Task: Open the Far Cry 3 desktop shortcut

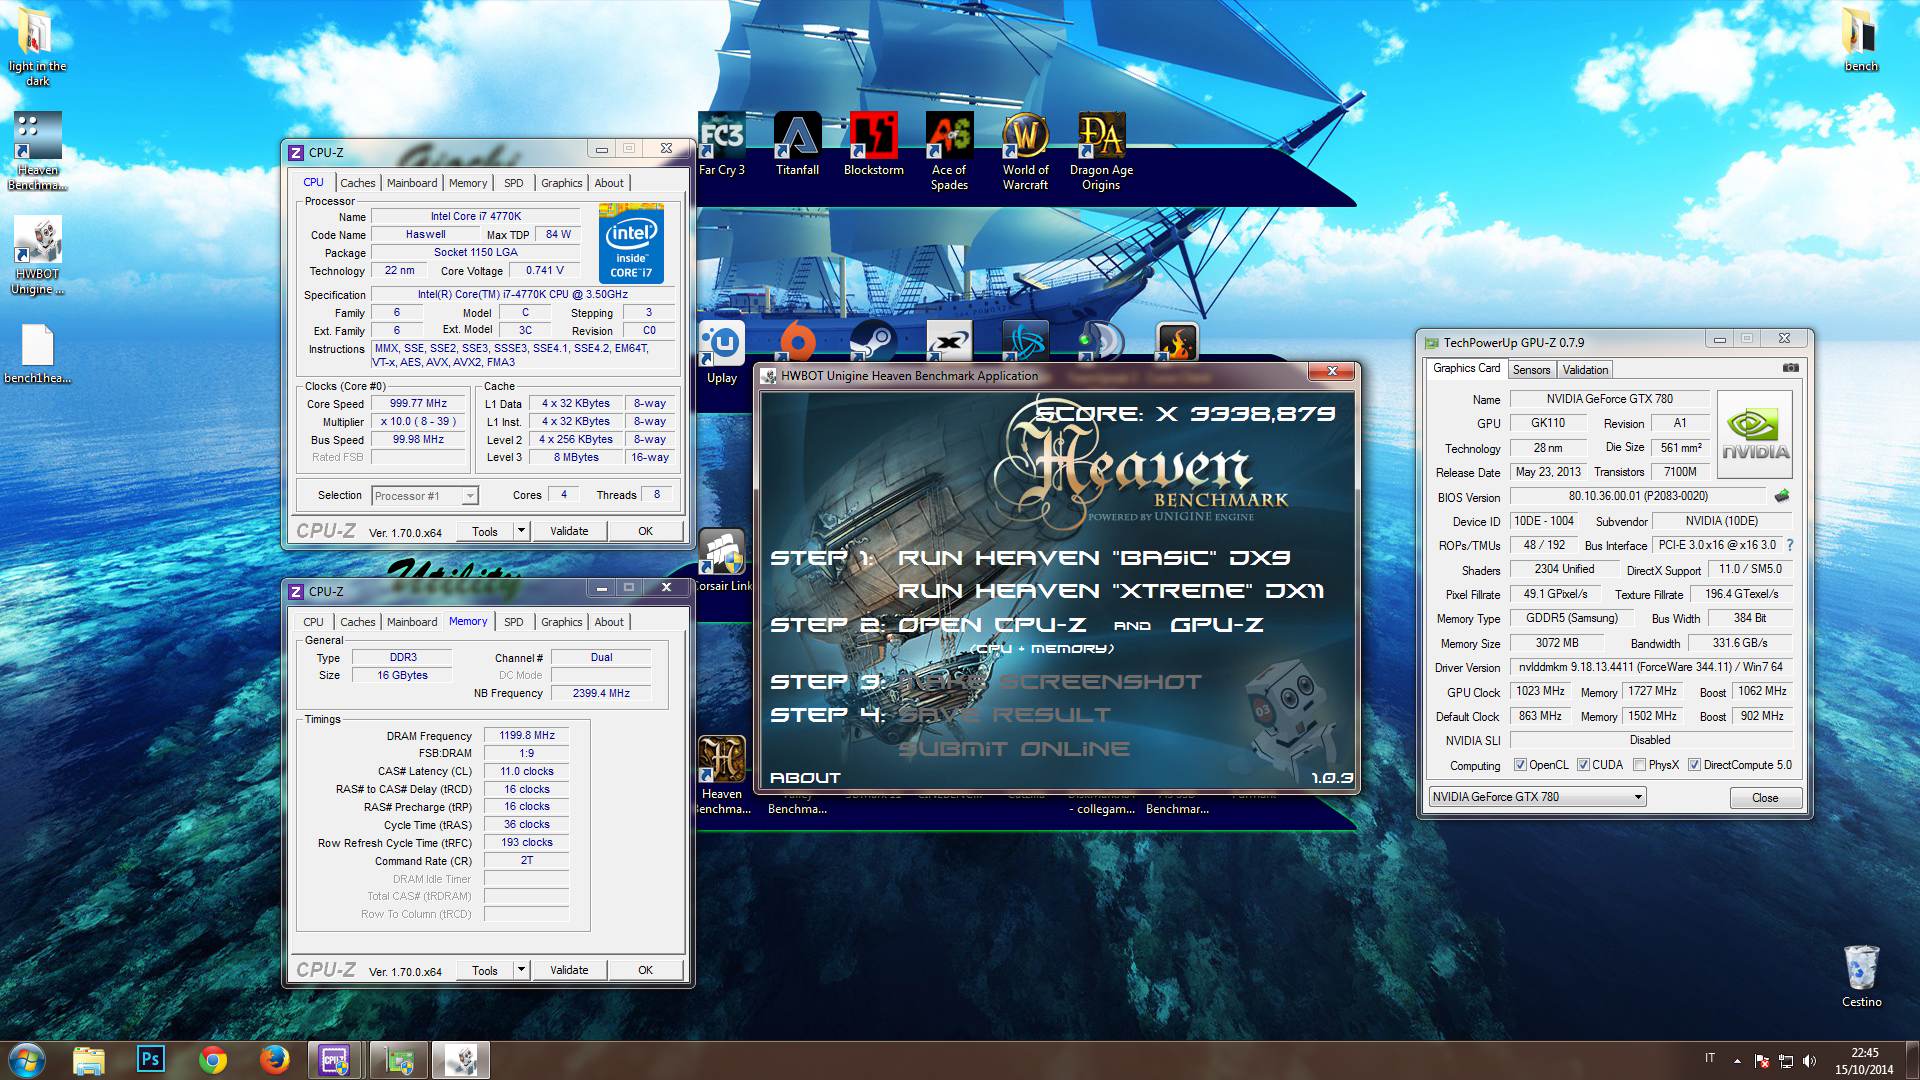Action: [722, 144]
